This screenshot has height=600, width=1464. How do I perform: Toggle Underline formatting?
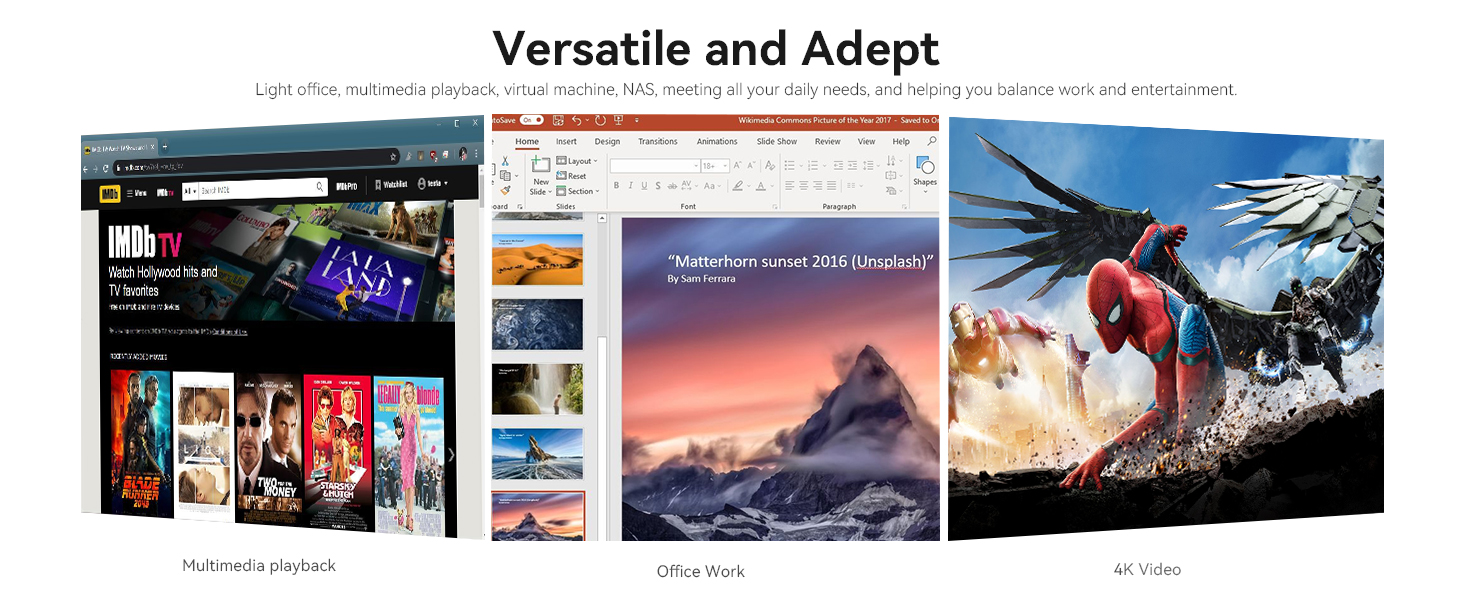(x=644, y=185)
